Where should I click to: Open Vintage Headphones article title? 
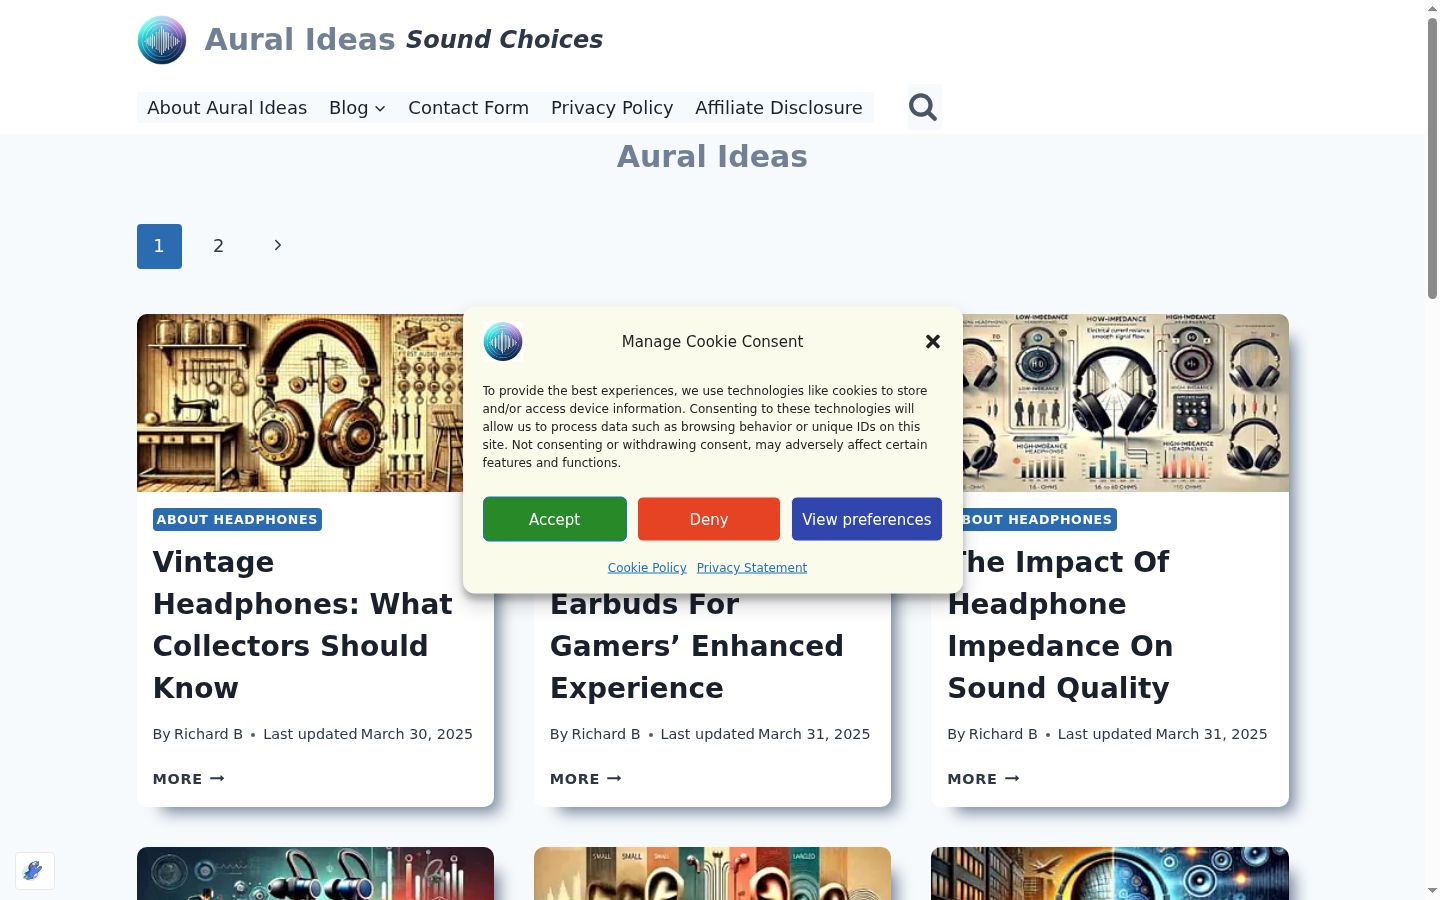pos(303,625)
